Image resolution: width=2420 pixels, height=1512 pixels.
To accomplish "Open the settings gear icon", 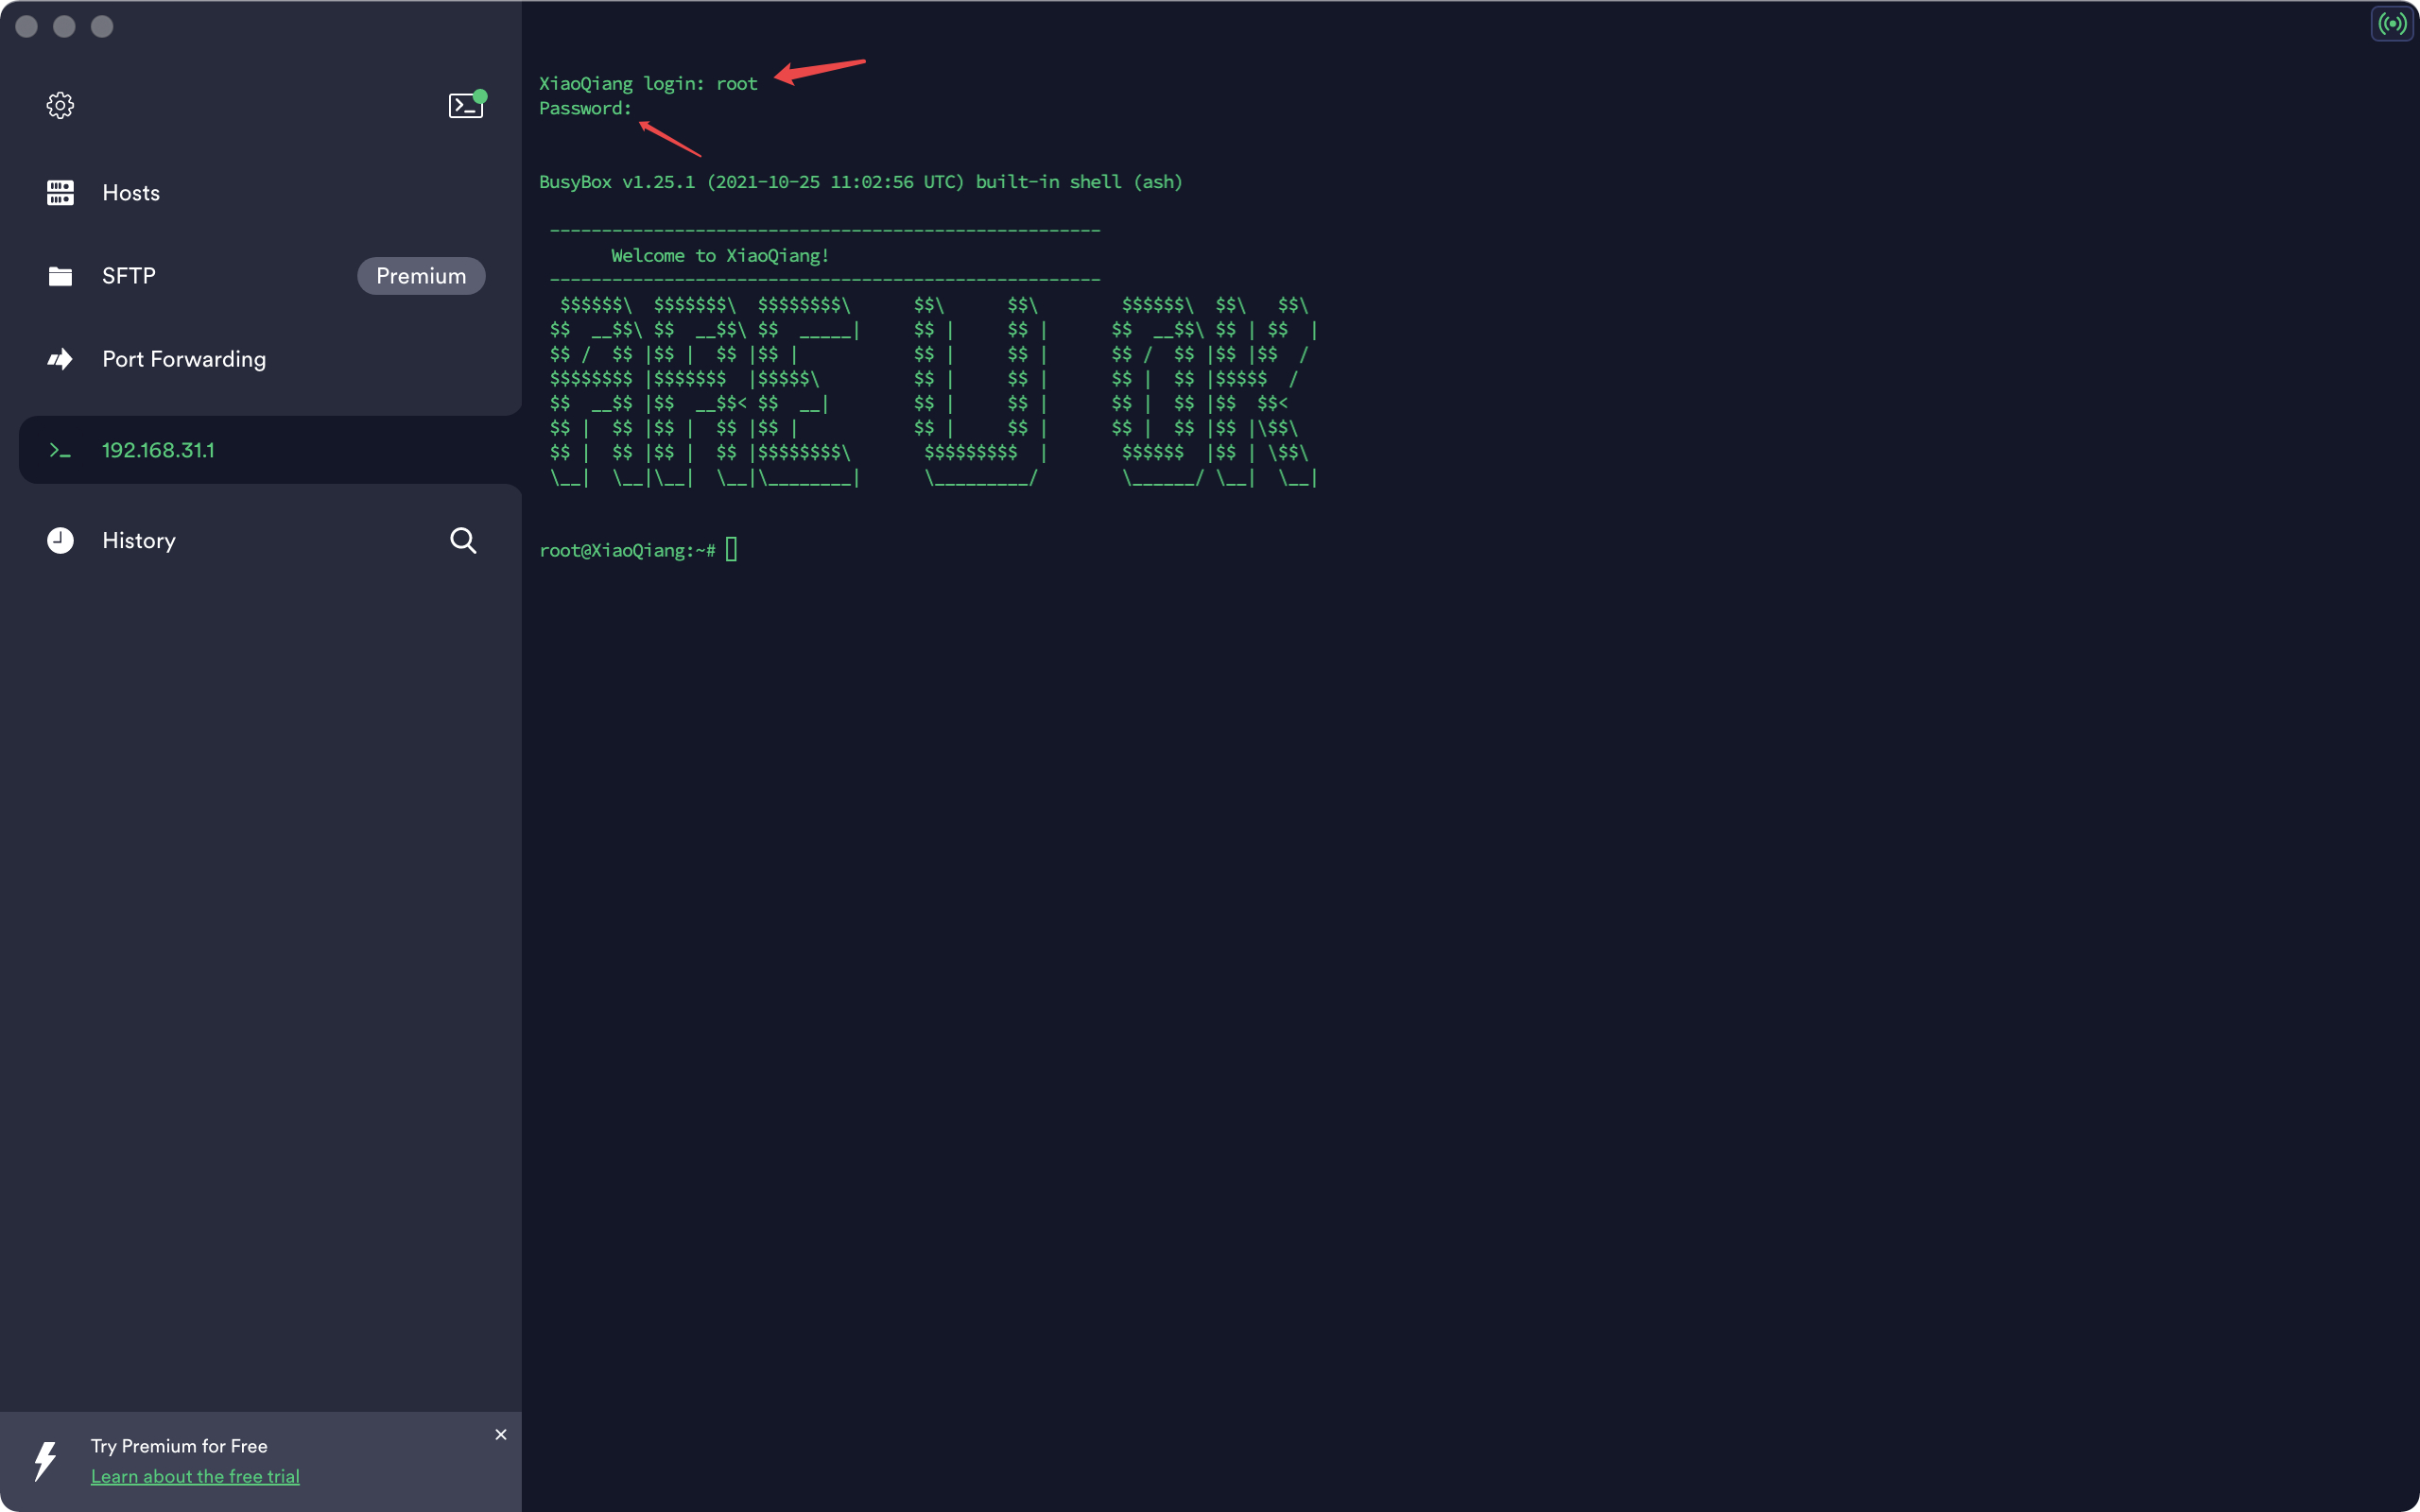I will tap(60, 105).
